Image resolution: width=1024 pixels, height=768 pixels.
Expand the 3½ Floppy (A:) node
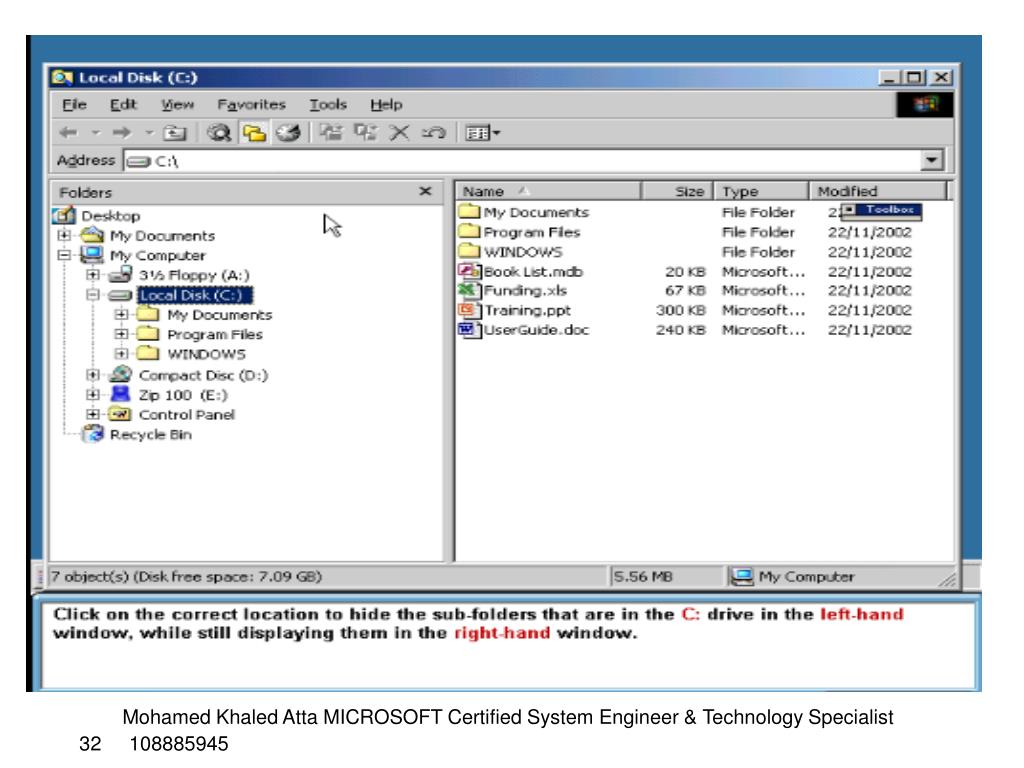[93, 275]
